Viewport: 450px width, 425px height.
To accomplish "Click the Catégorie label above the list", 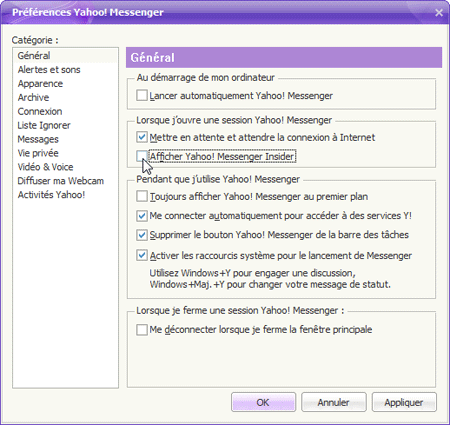I will 35,40.
